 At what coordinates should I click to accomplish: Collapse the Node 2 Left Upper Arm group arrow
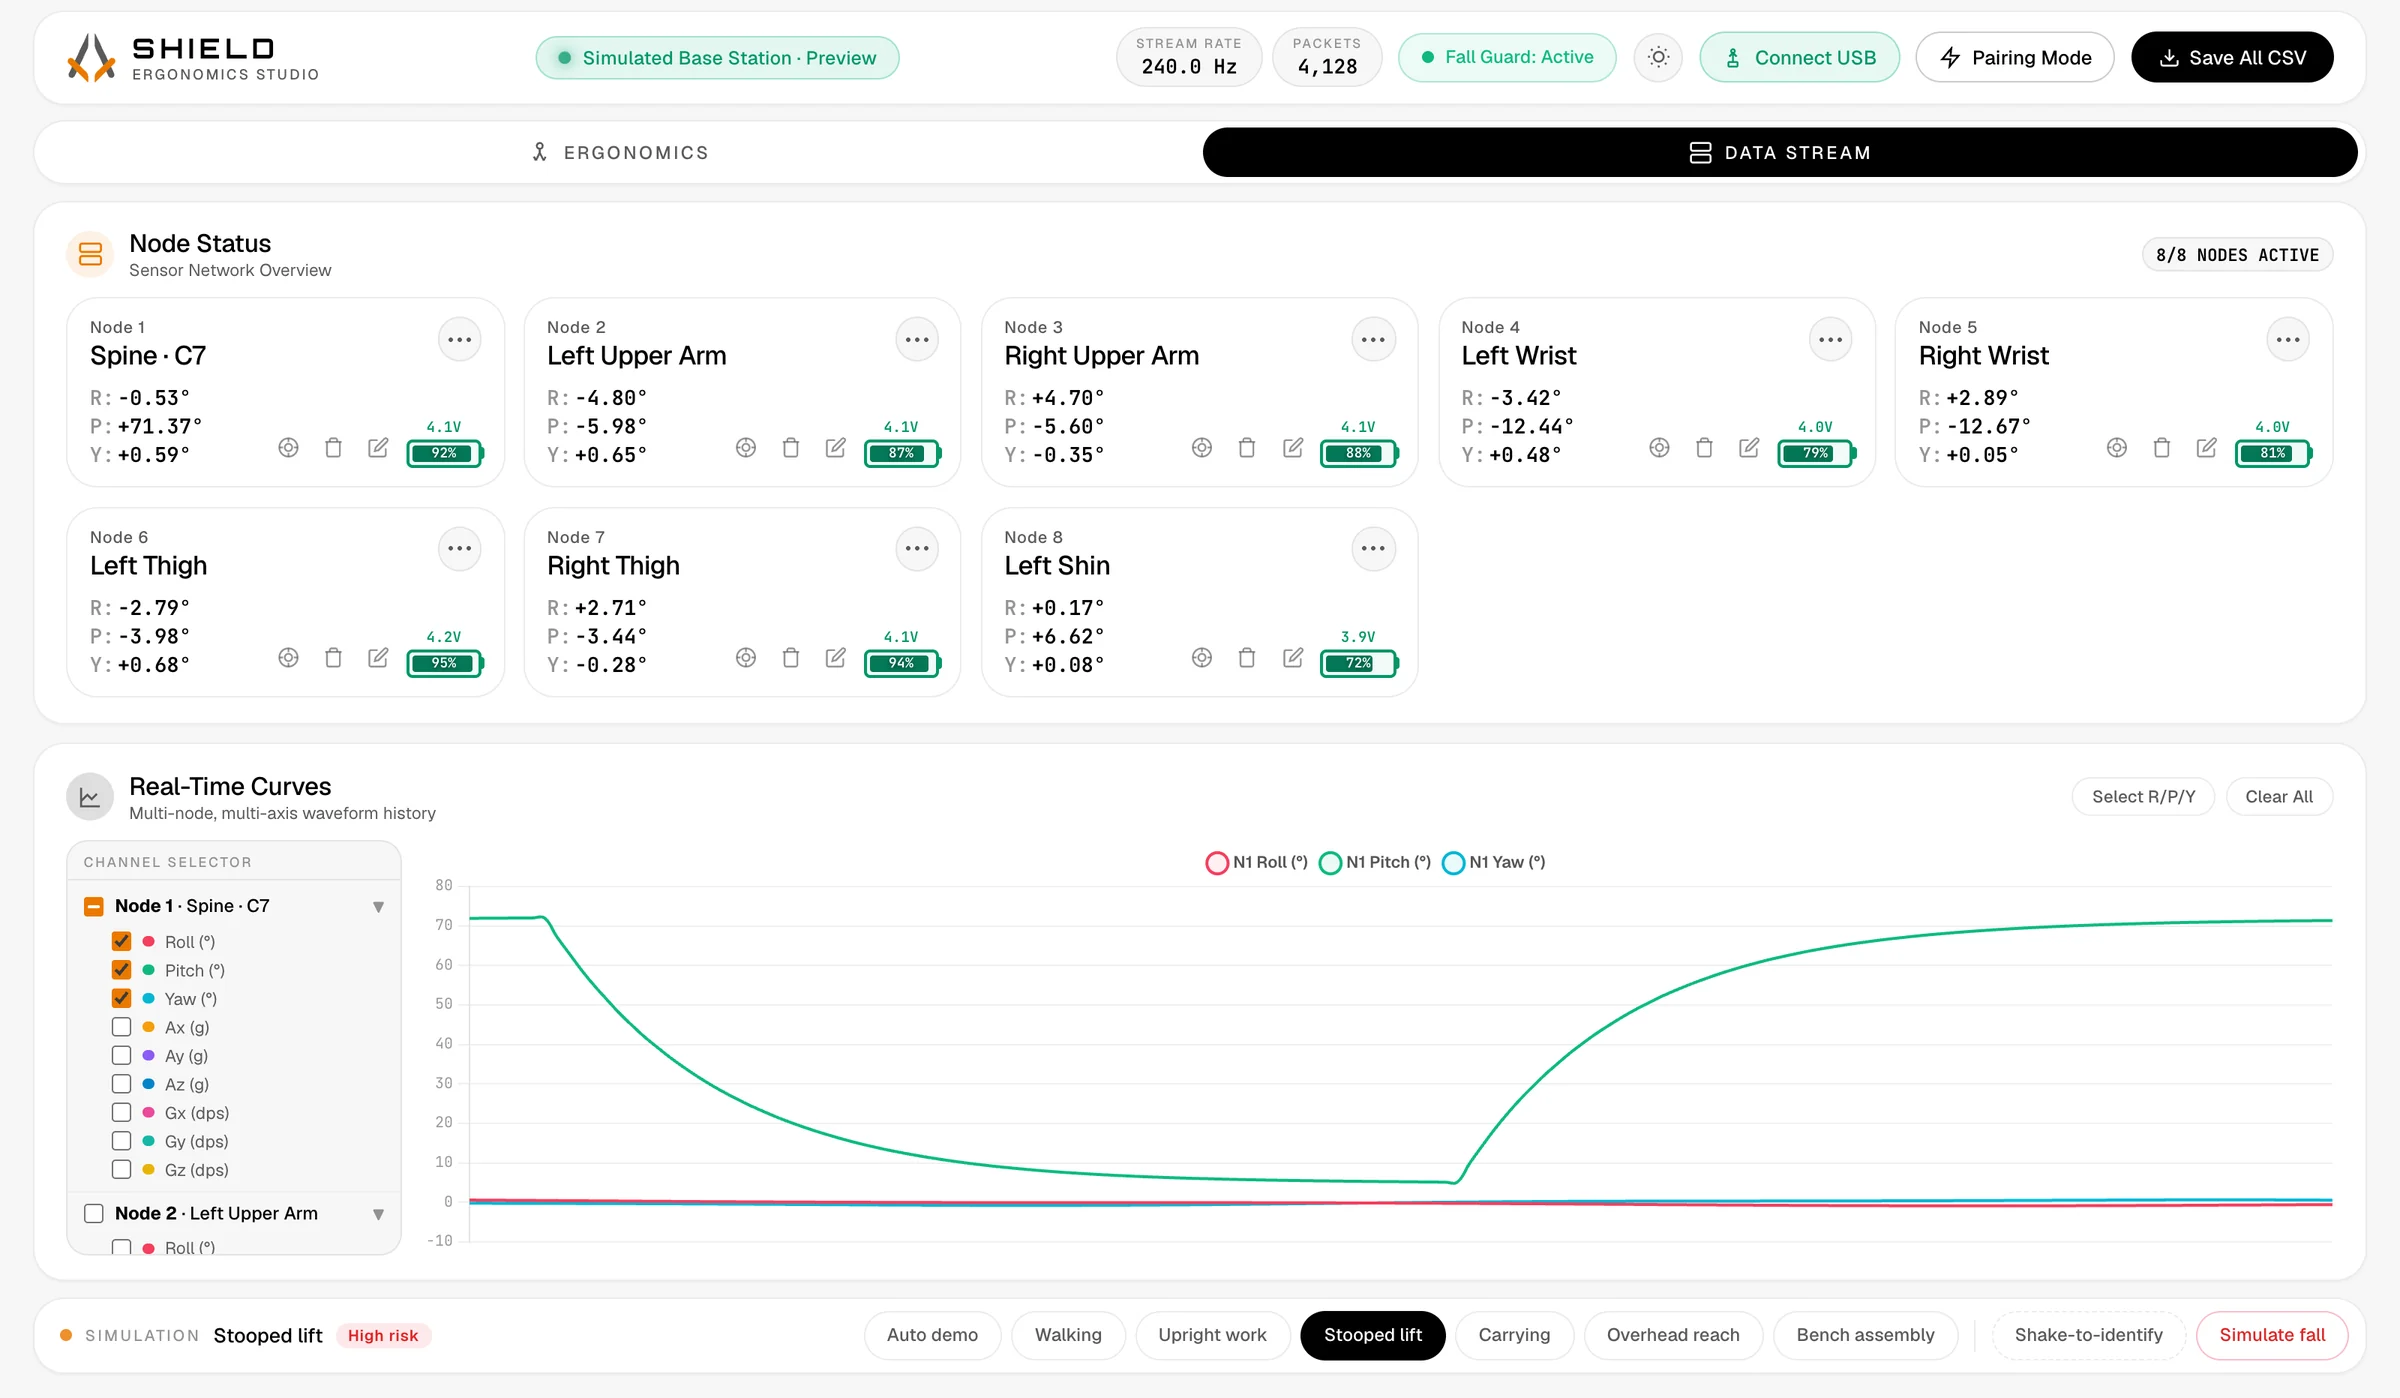[x=378, y=1214]
